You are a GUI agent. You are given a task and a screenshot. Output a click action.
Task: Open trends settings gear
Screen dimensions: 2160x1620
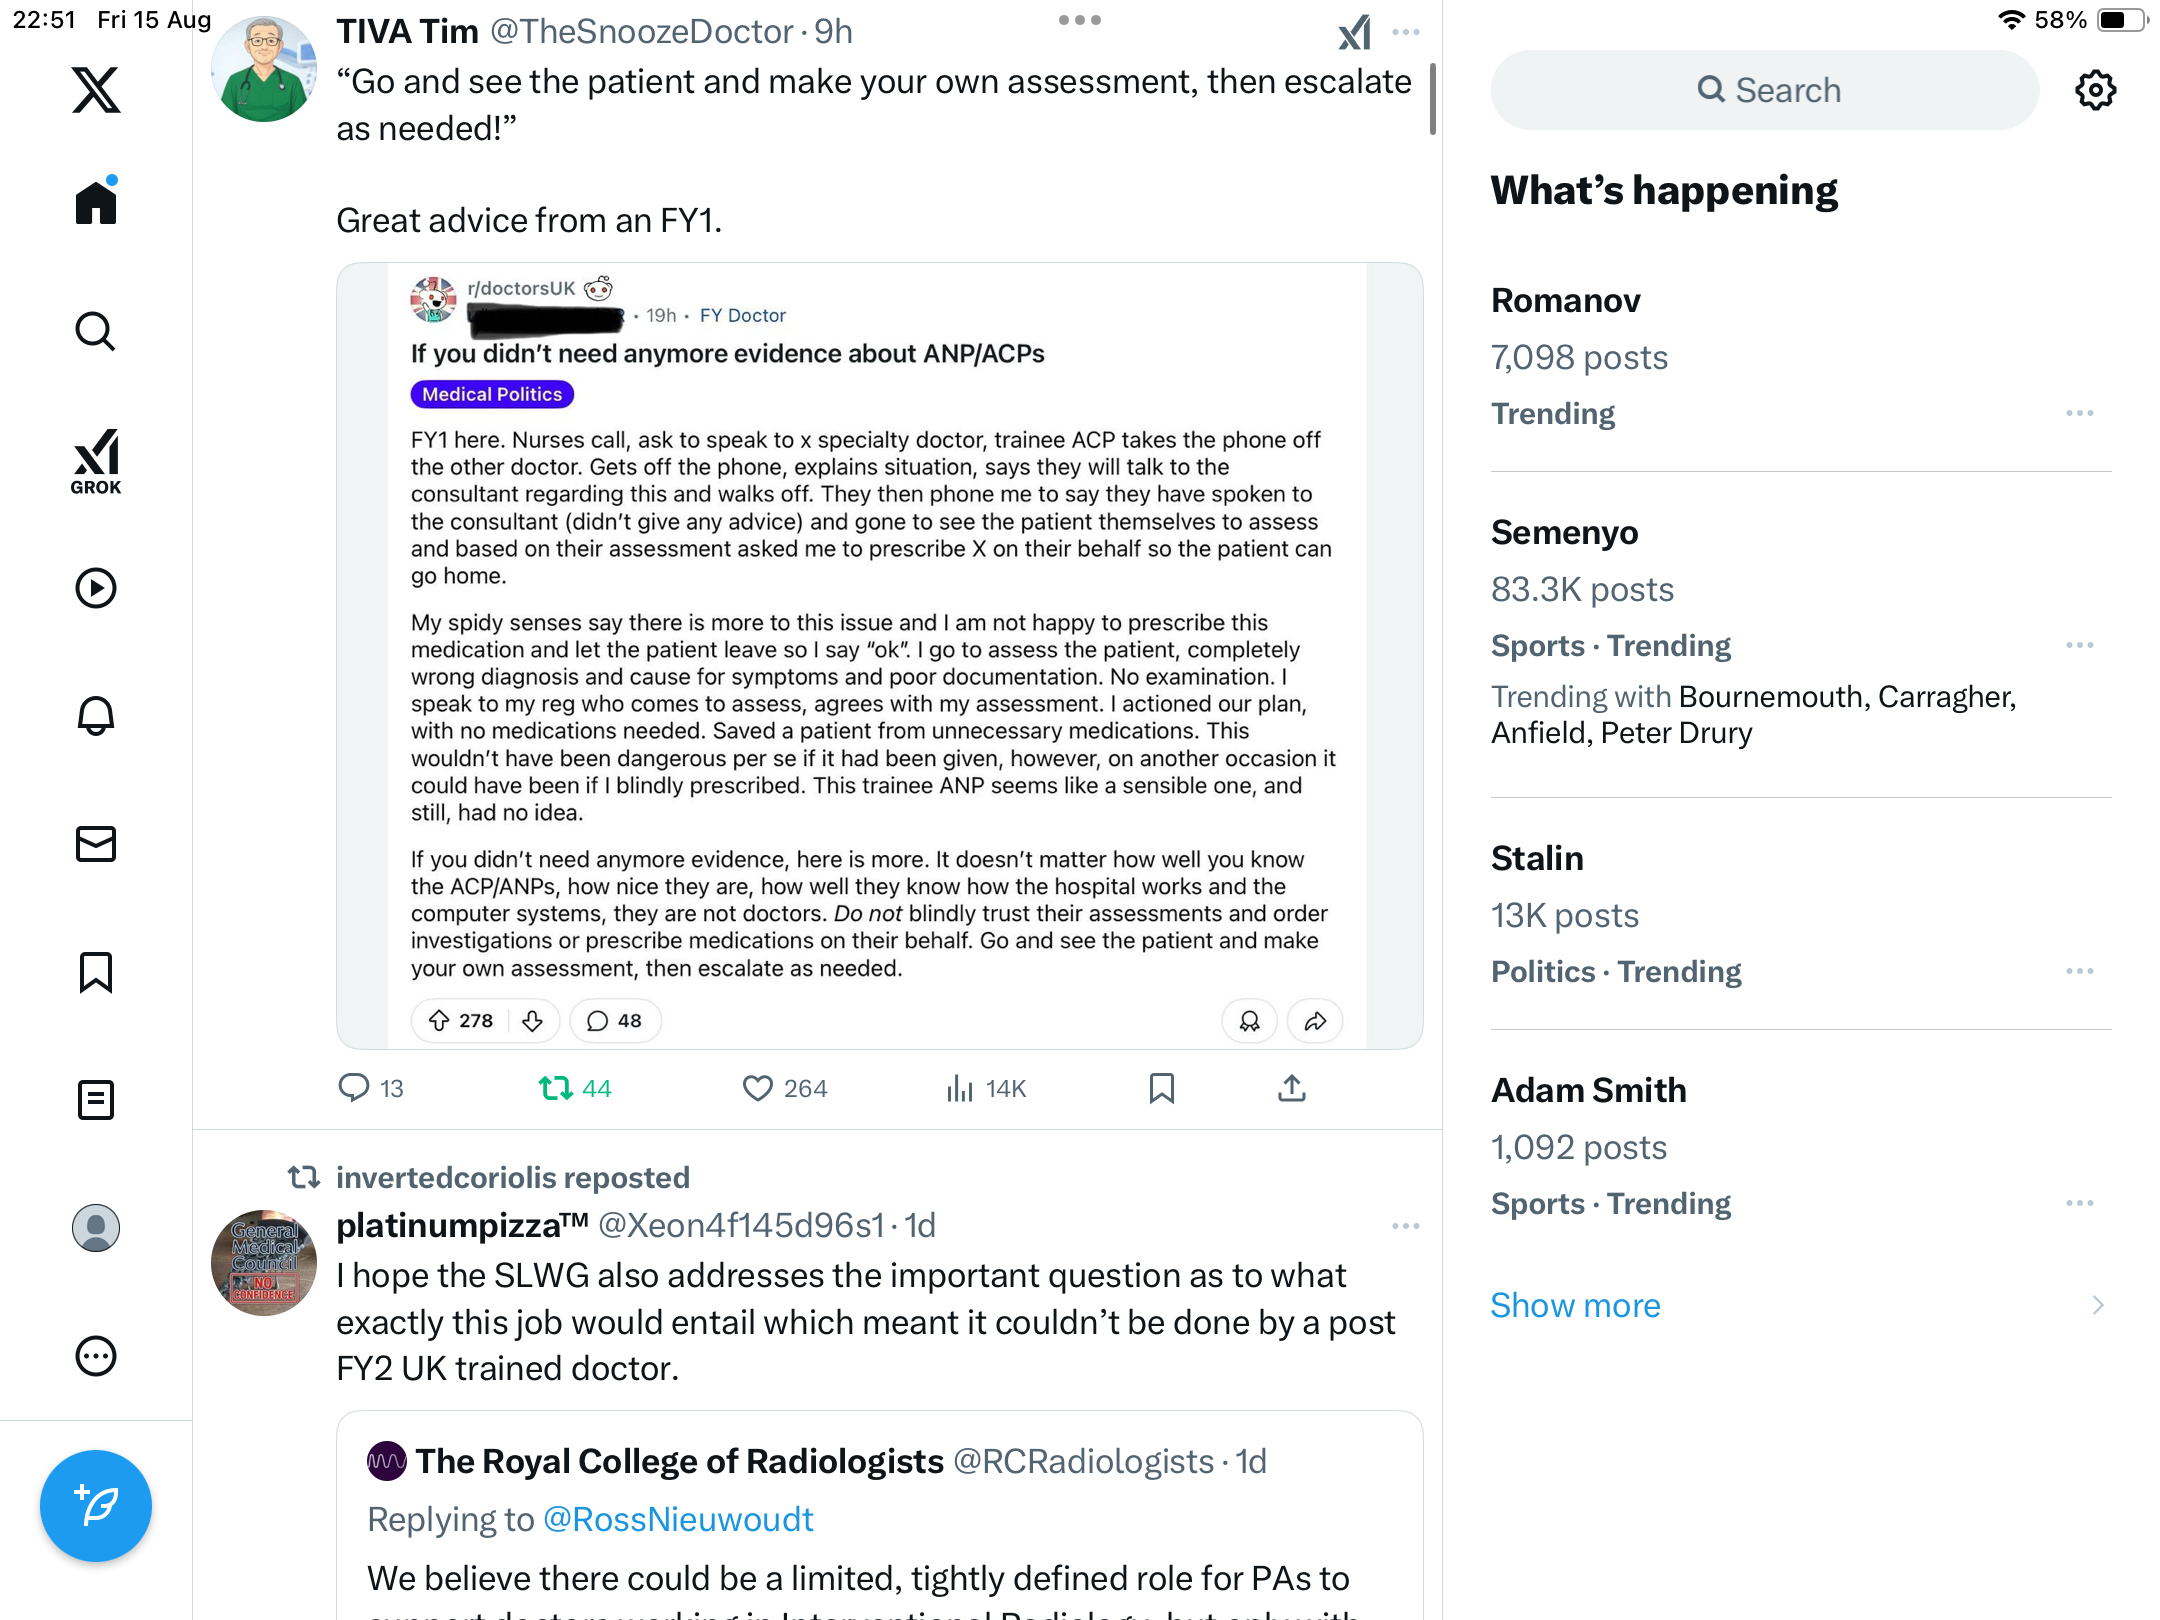pos(2095,90)
